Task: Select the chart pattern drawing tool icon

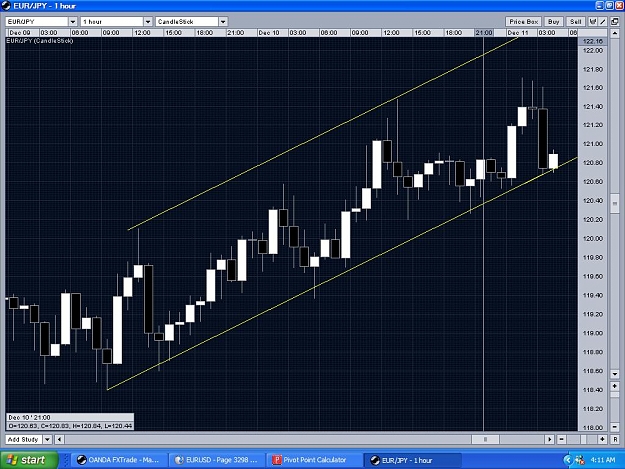Action: pos(593,22)
